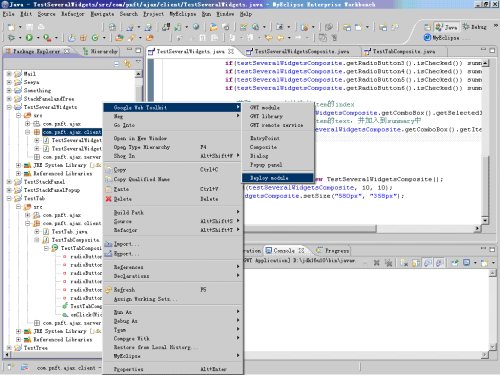Click the Pin Console icon

click(x=455, y=263)
